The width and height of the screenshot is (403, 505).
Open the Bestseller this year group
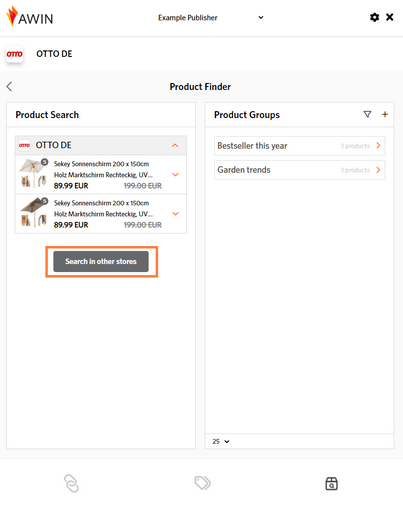(299, 146)
